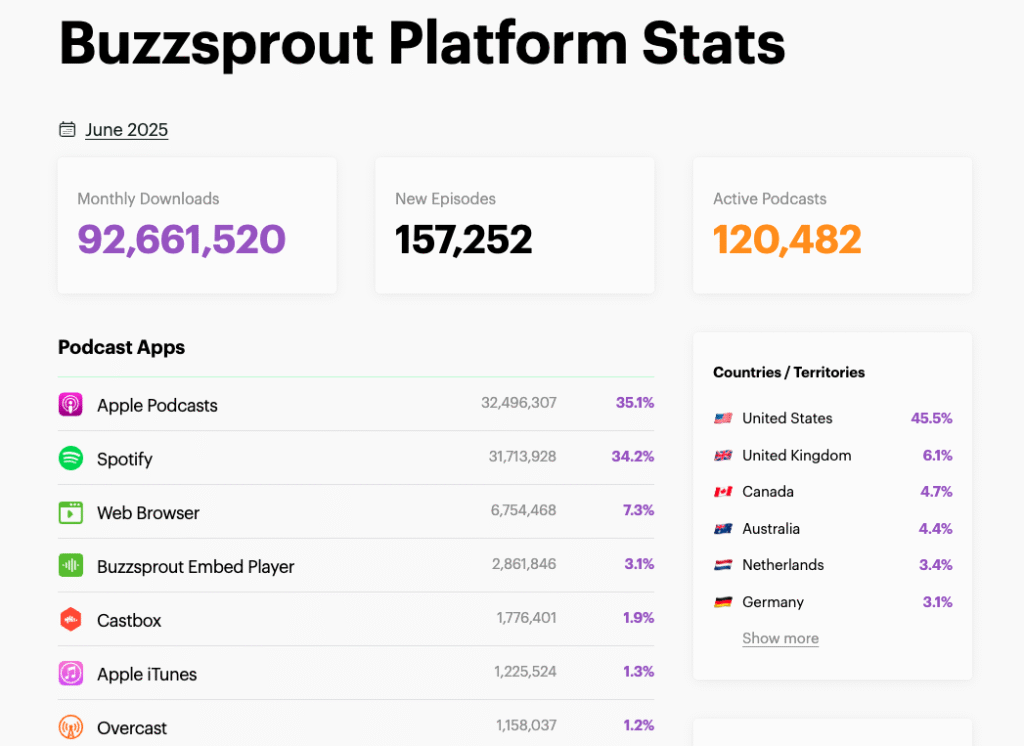Click the 34.2% share for Spotify
1024x746 pixels.
coord(633,456)
